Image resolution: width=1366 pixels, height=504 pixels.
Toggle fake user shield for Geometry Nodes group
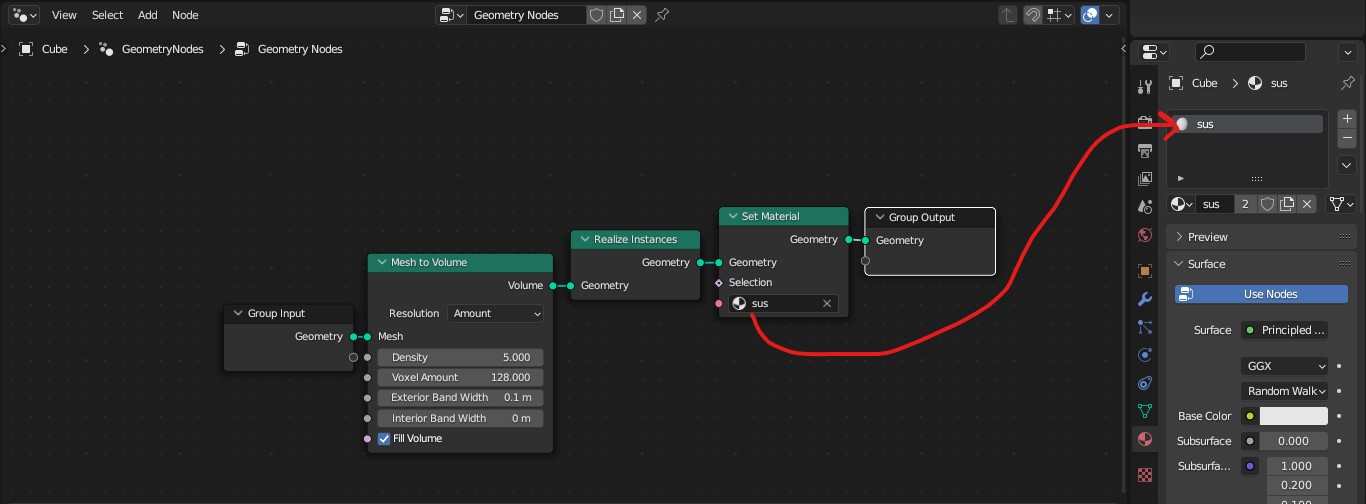click(x=596, y=15)
